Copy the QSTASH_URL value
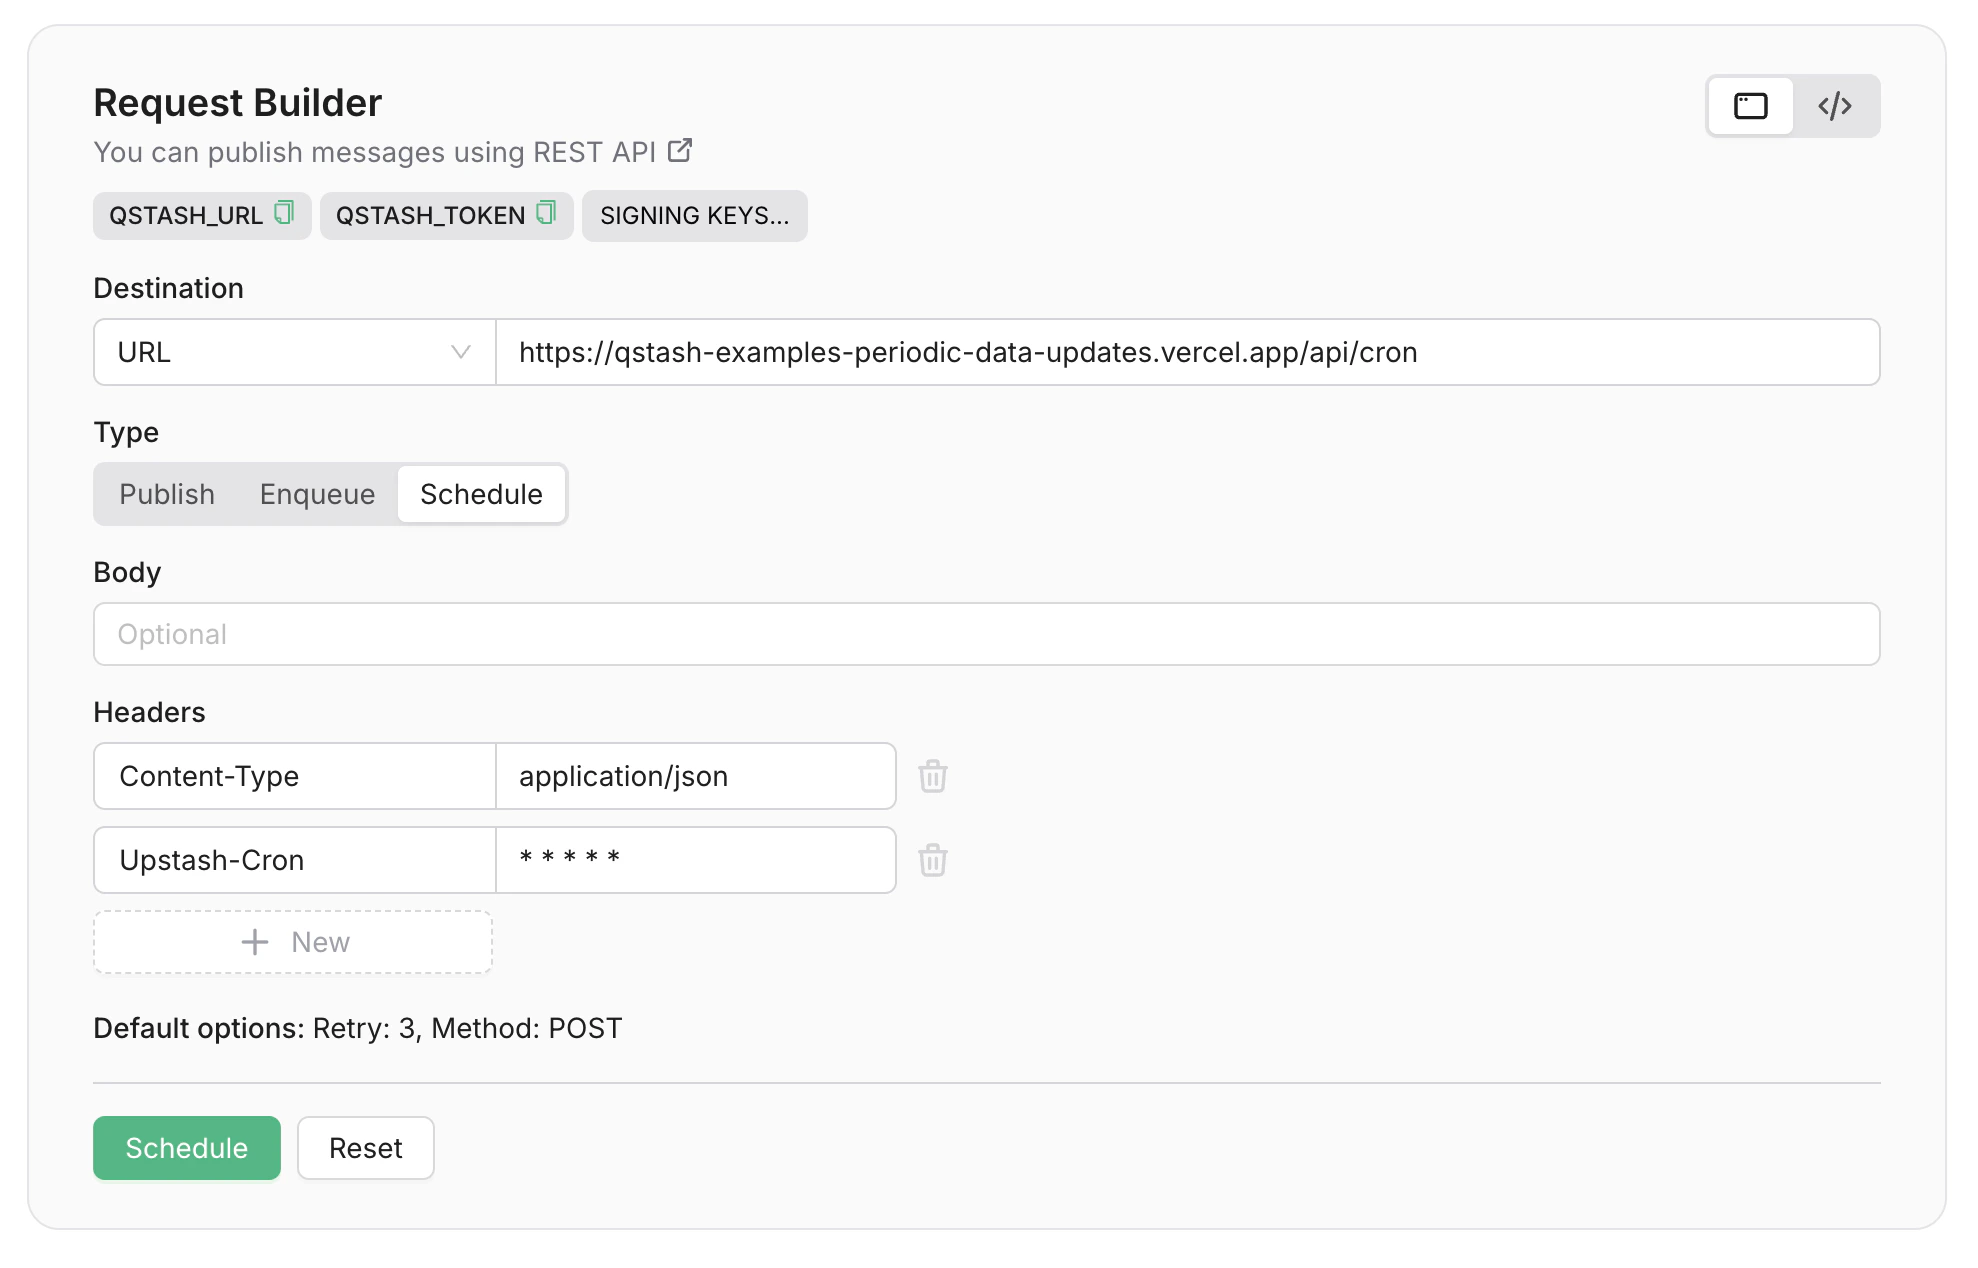 284,213
